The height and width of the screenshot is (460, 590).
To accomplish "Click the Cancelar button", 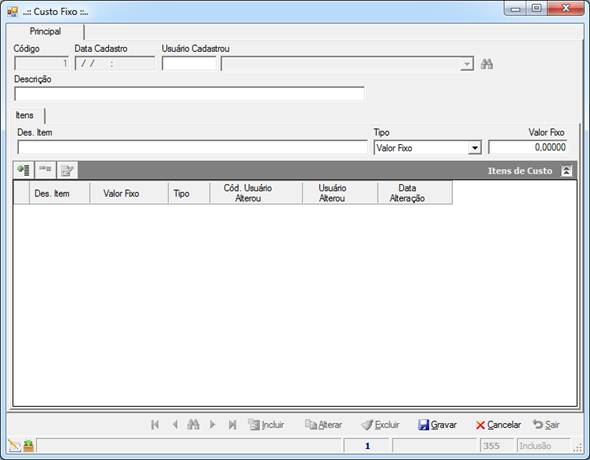I will (498, 425).
